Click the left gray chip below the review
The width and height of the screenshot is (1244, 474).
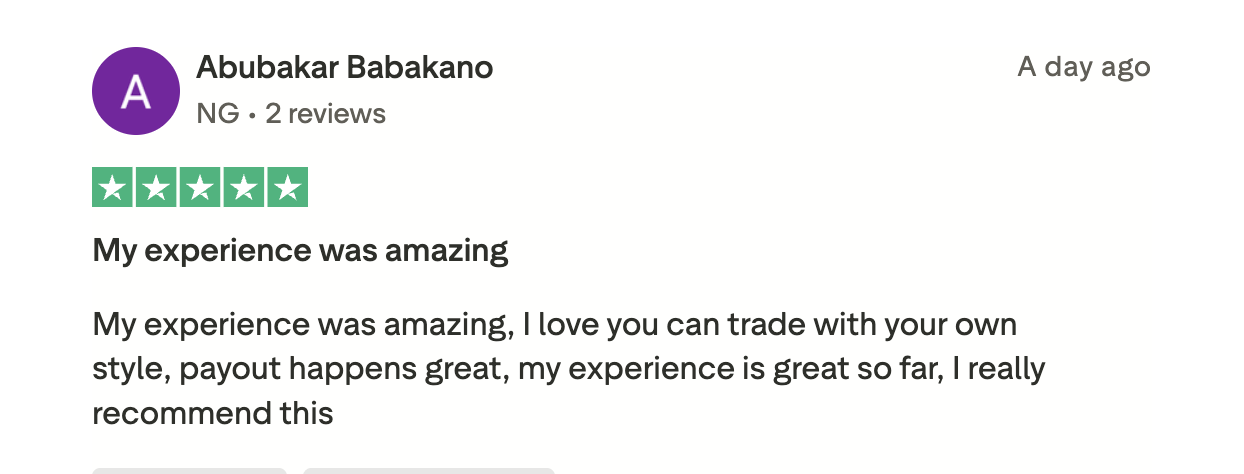pos(189,470)
